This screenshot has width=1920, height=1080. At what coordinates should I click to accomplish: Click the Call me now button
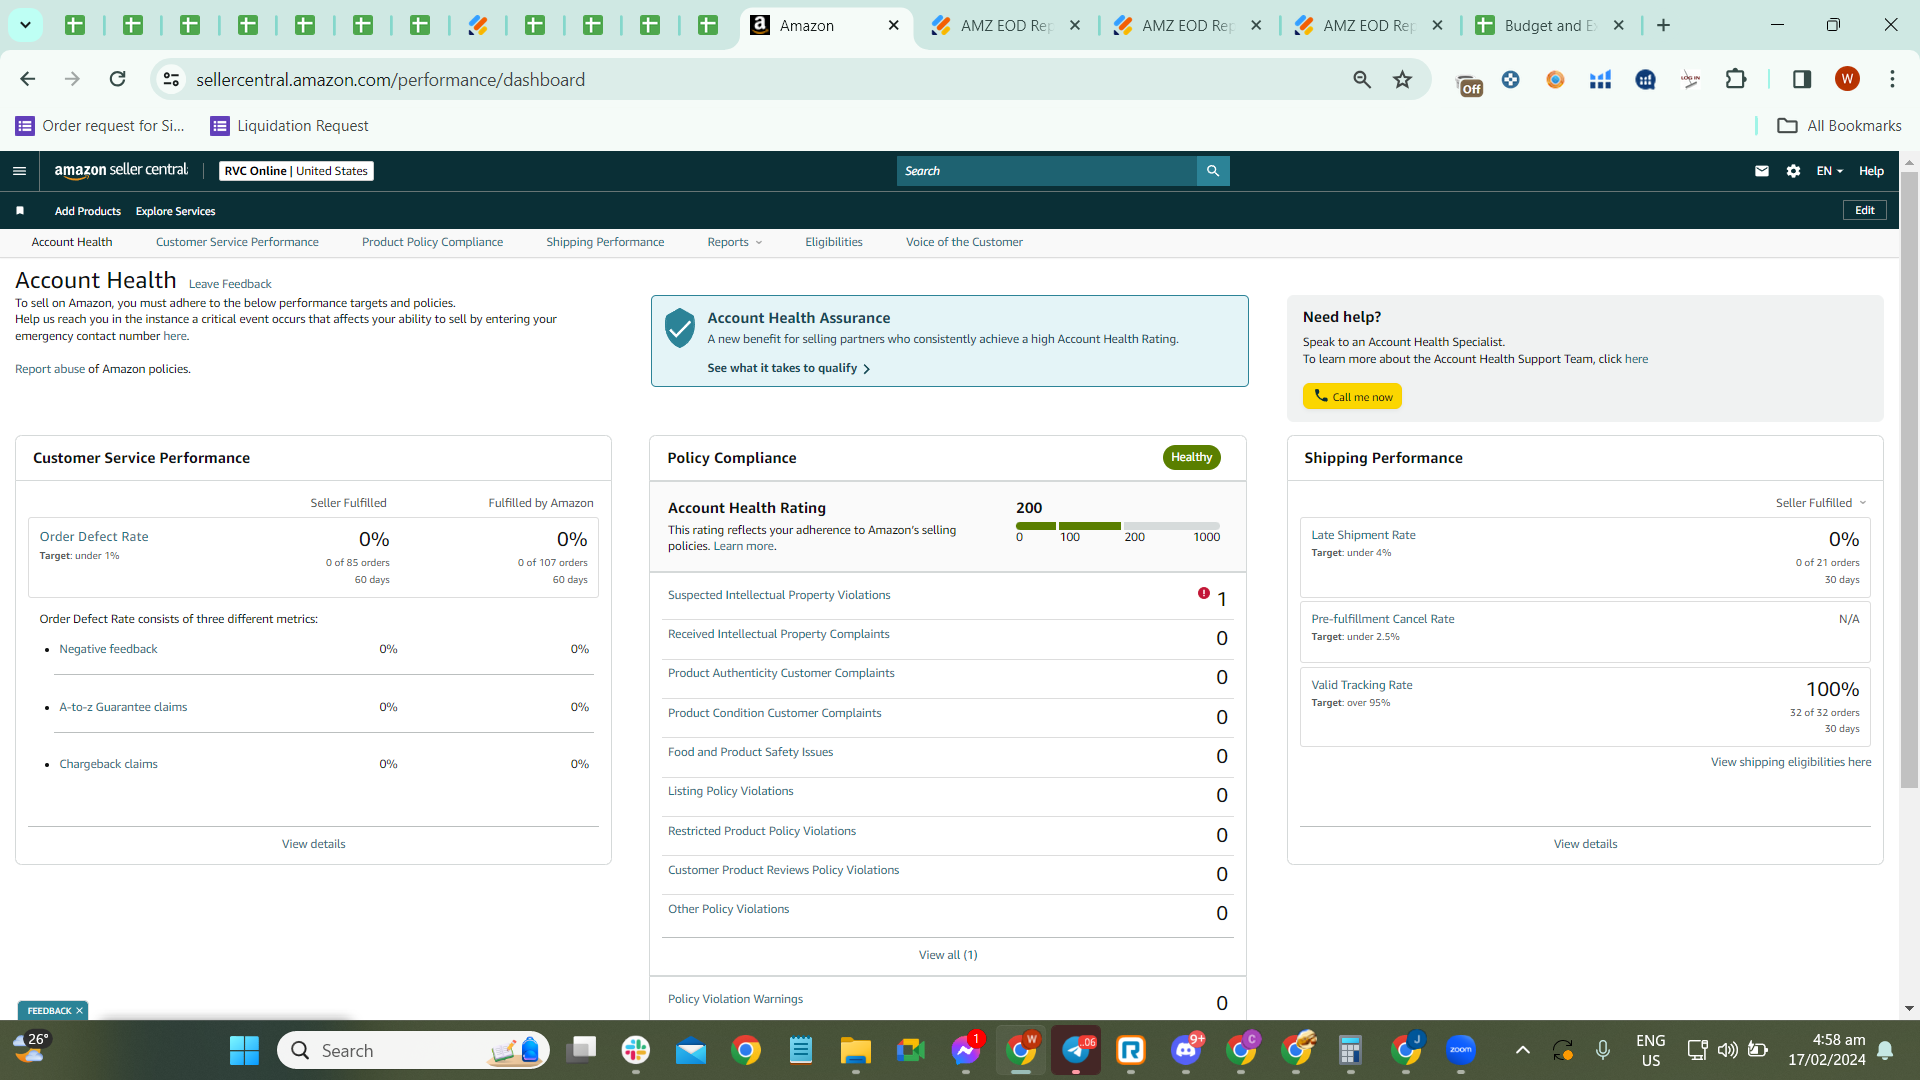point(1352,397)
